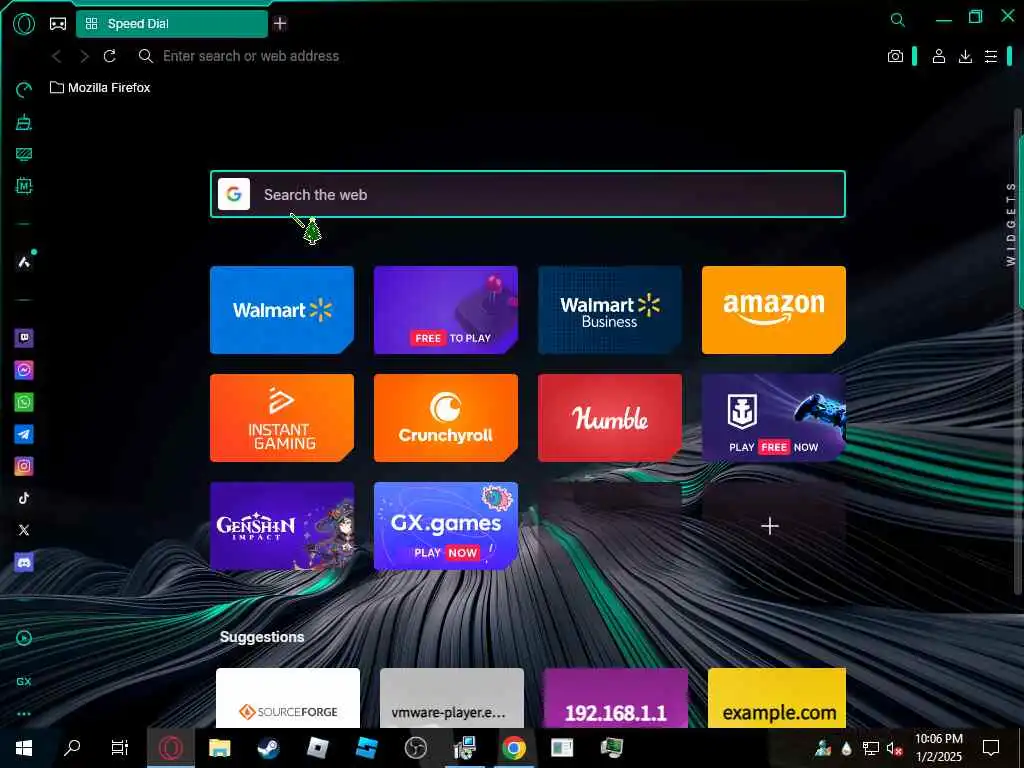Open the example.com suggestion
Screen dimensions: 1024x768
coord(777,697)
